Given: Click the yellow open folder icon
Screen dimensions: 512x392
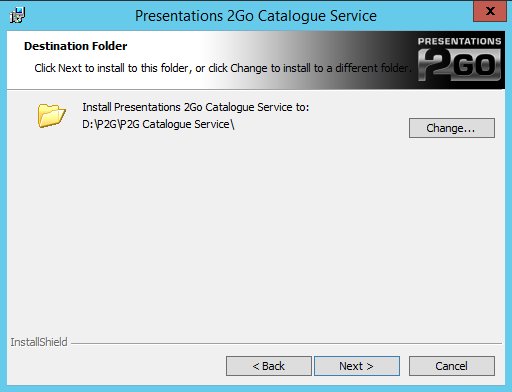Looking at the screenshot, I should click(51, 115).
